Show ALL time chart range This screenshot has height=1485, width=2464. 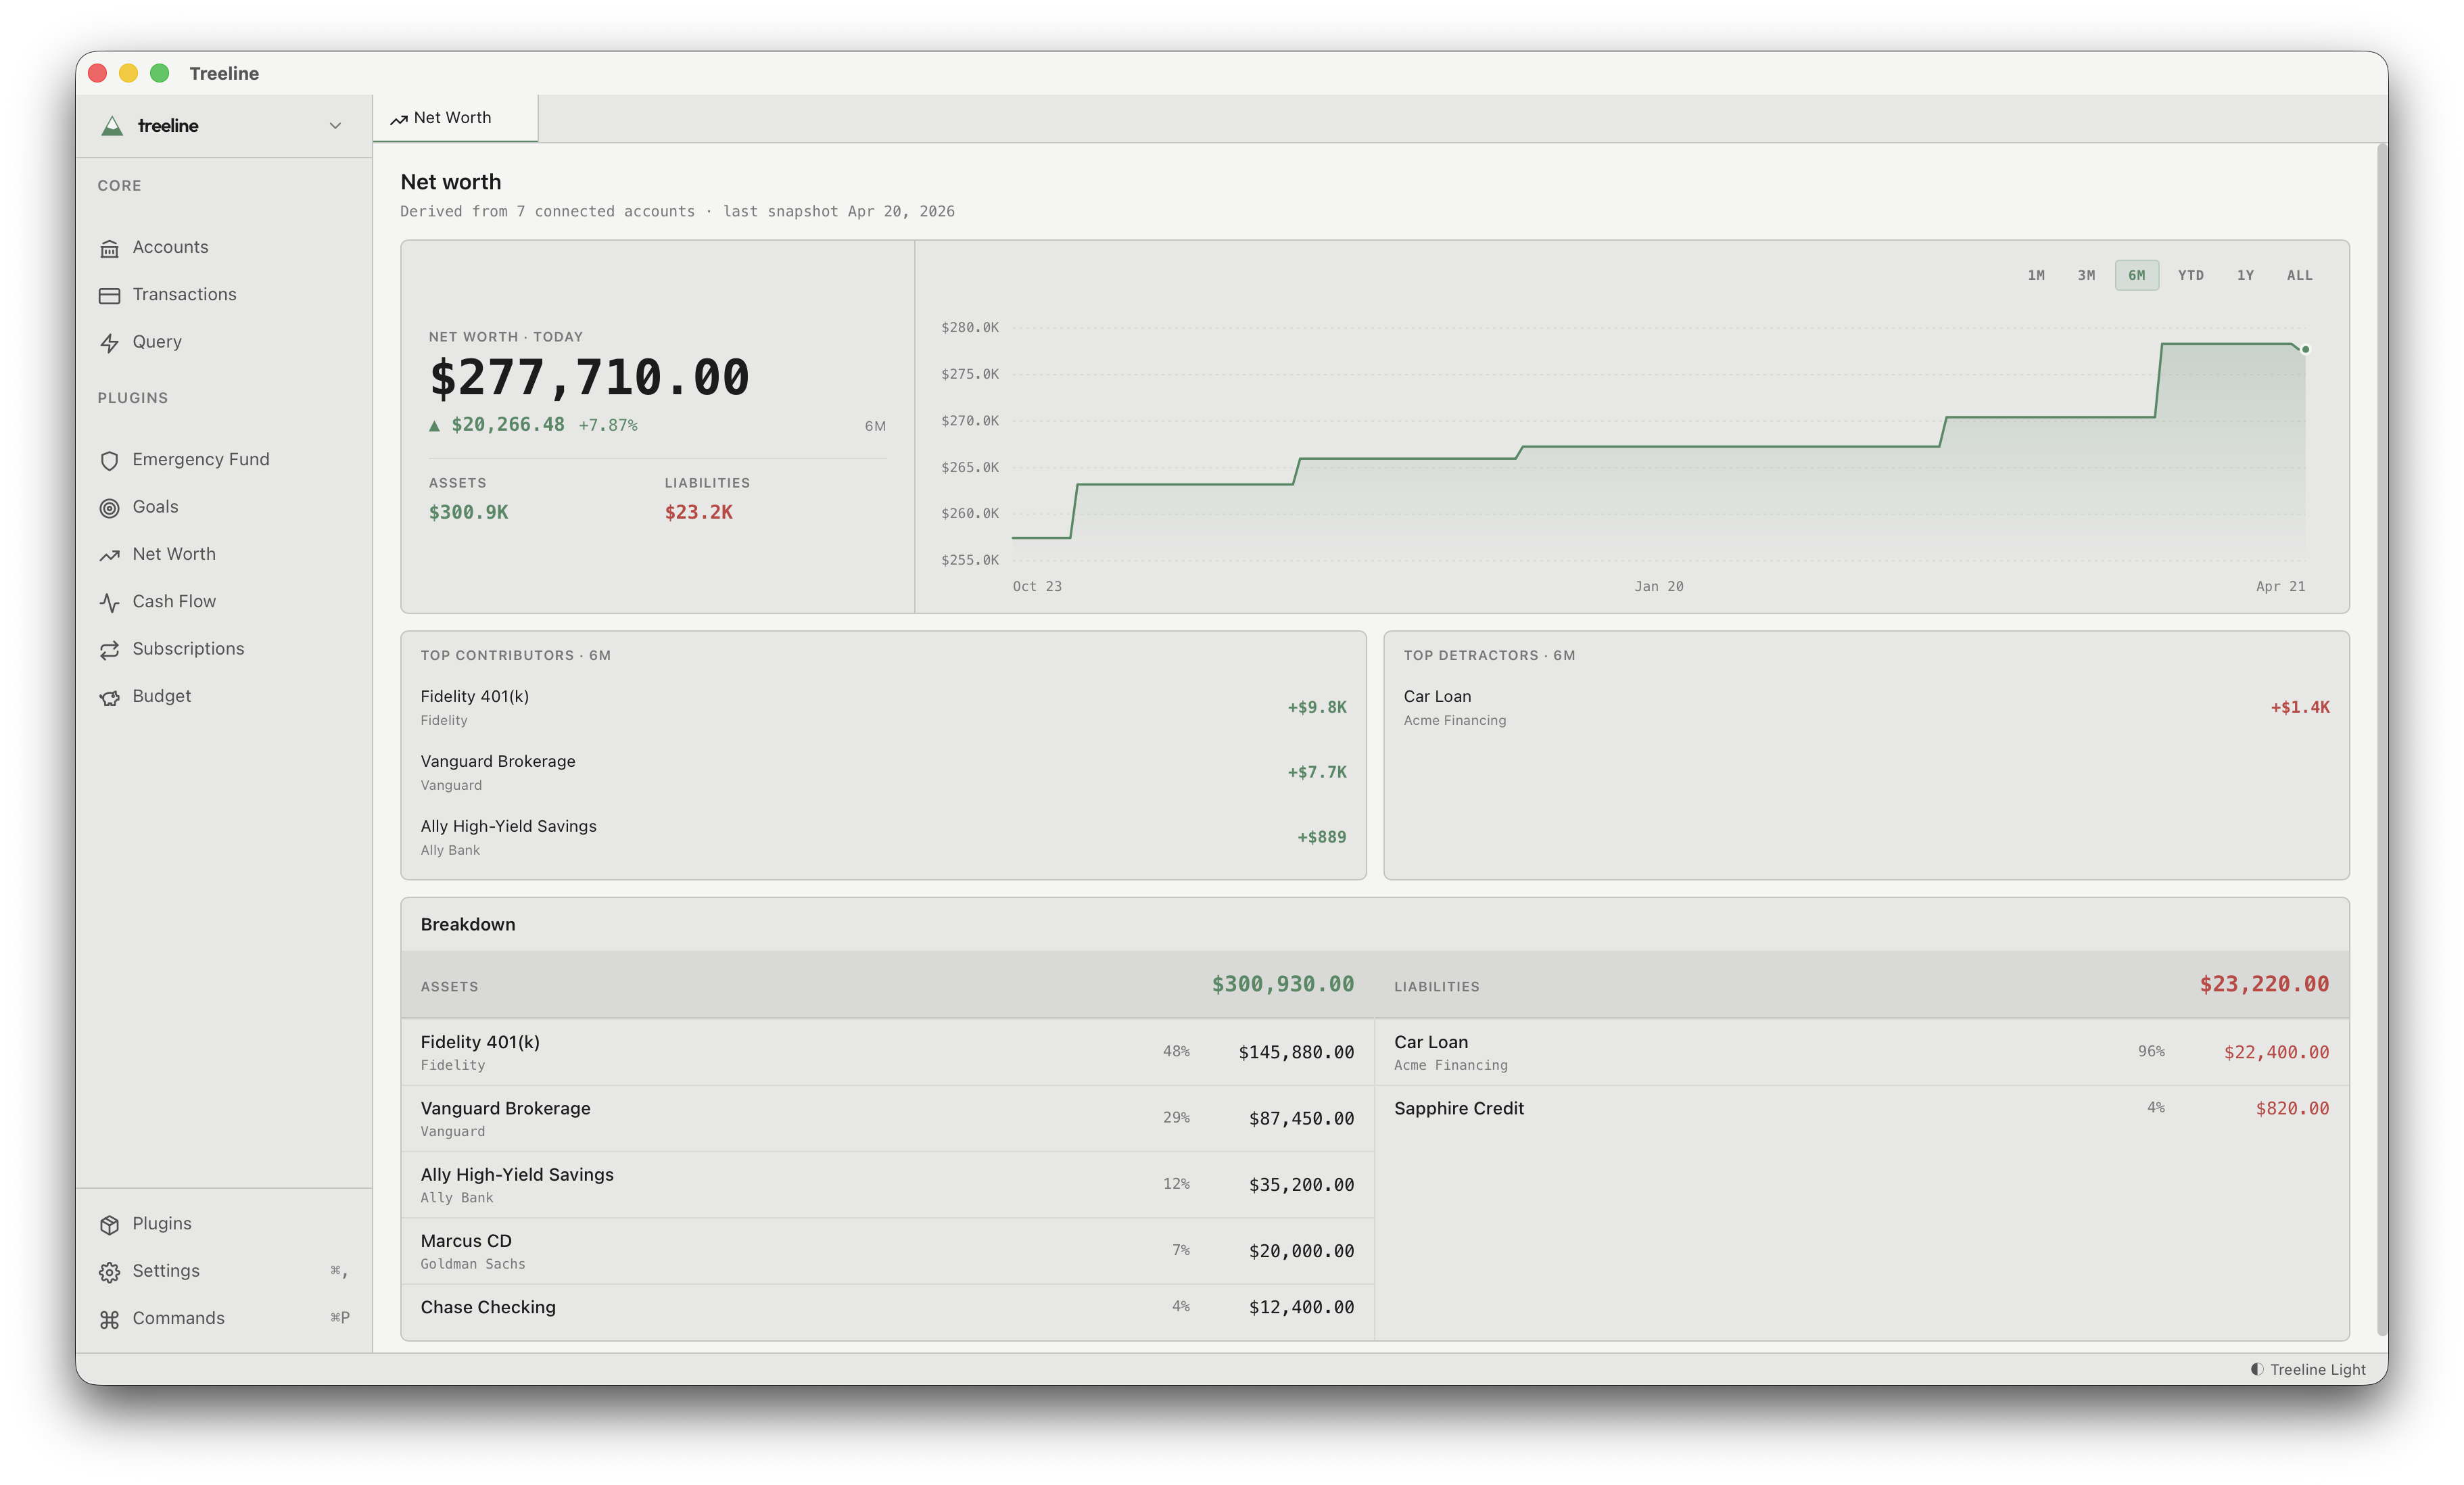(x=2299, y=275)
